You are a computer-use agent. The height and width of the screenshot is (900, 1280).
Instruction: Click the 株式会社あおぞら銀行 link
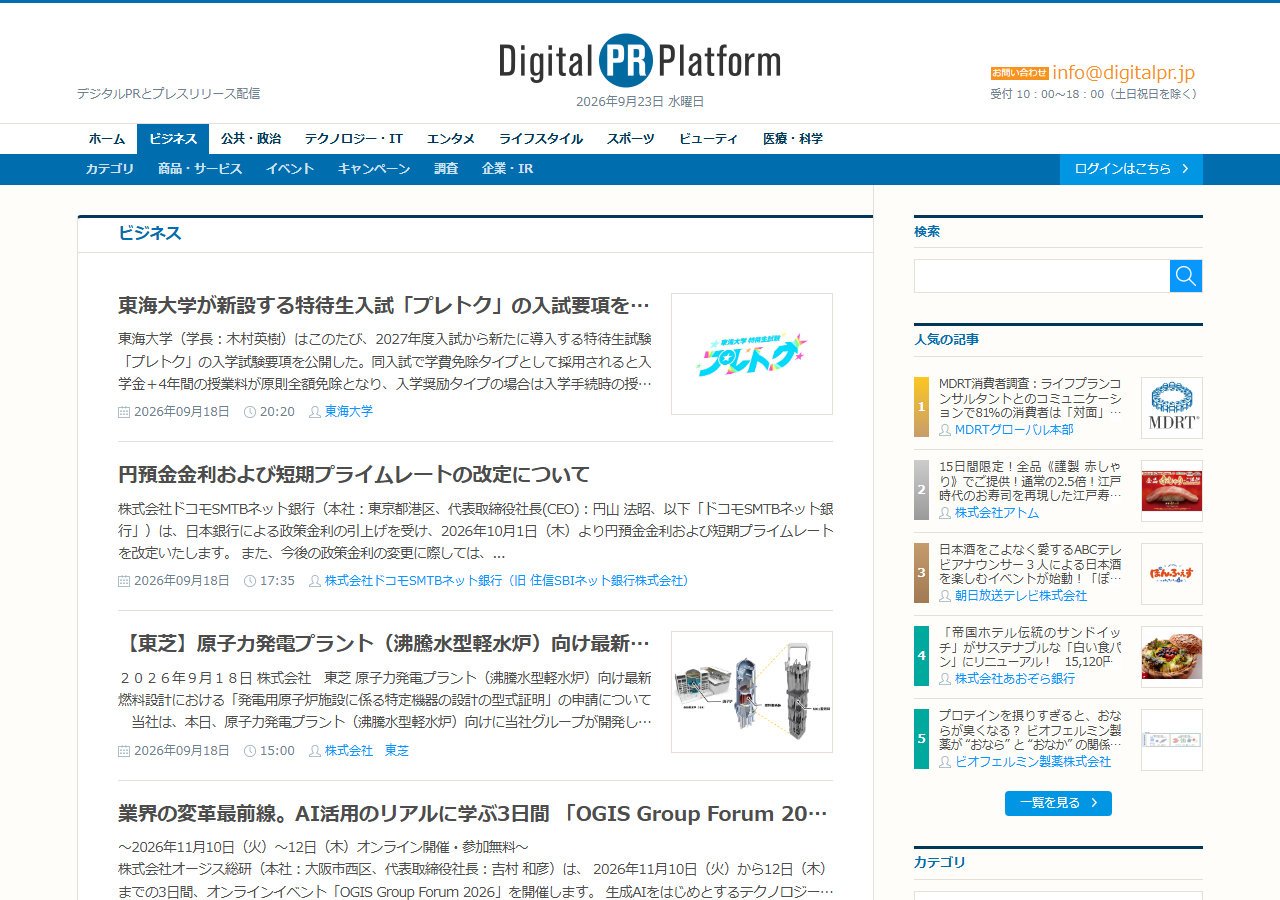coord(1015,678)
